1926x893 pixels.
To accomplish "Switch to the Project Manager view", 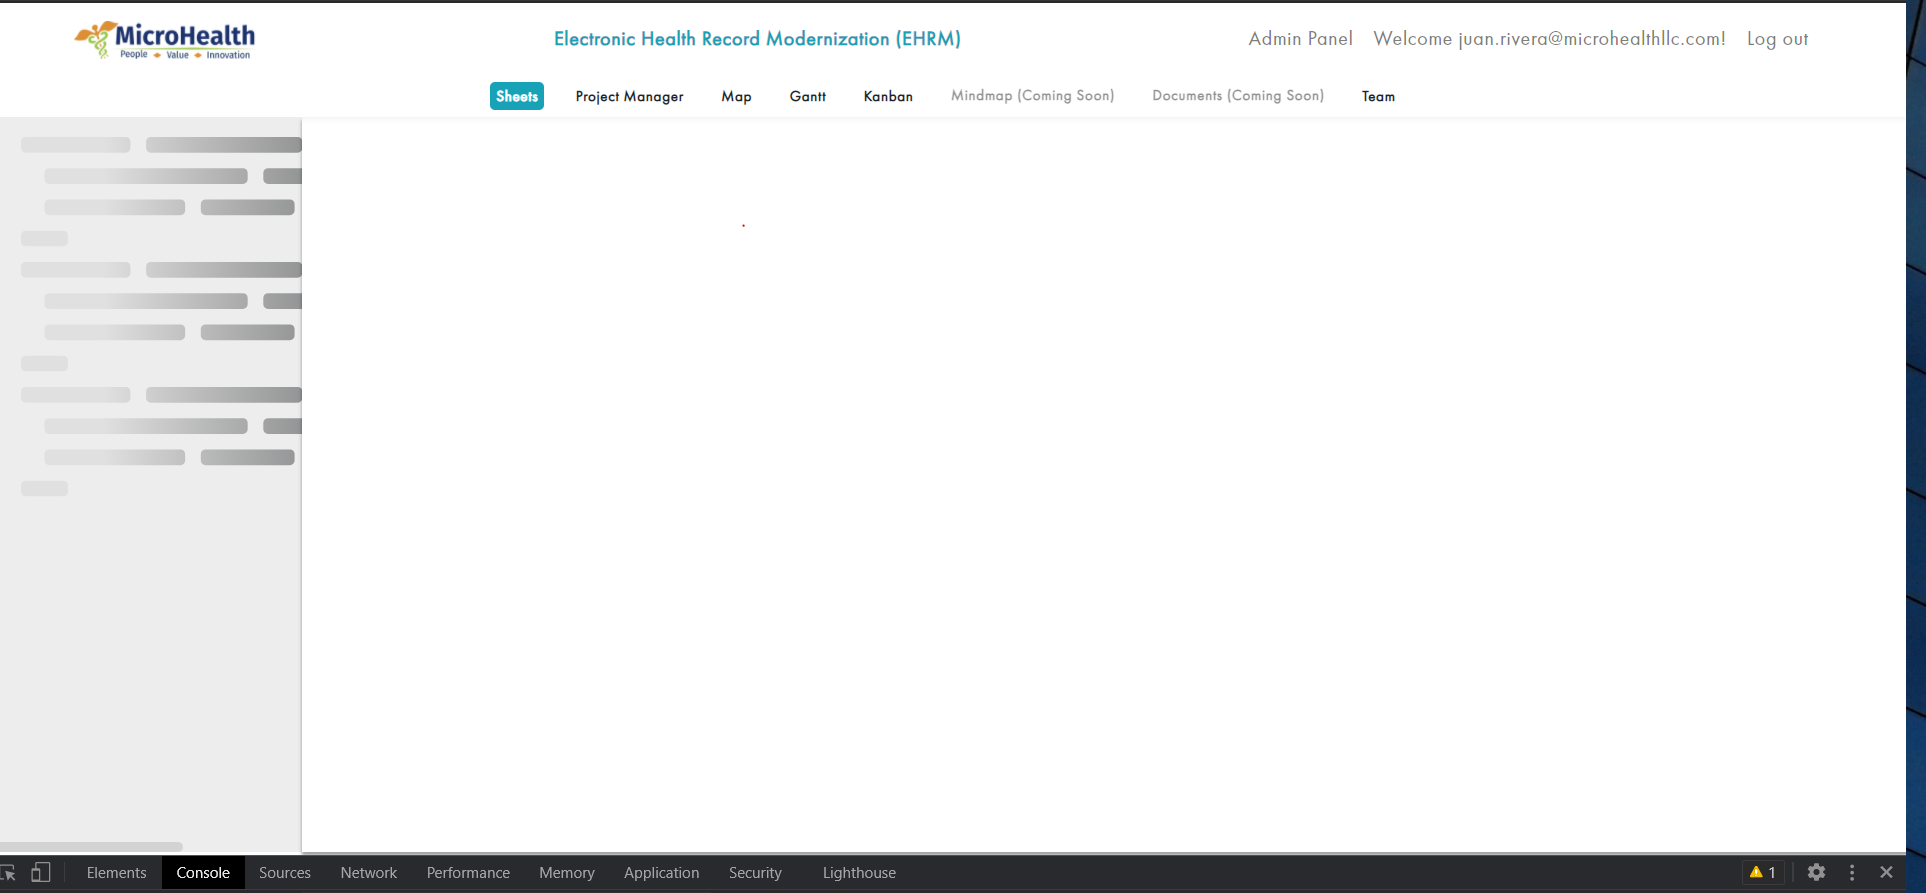I will [x=629, y=96].
